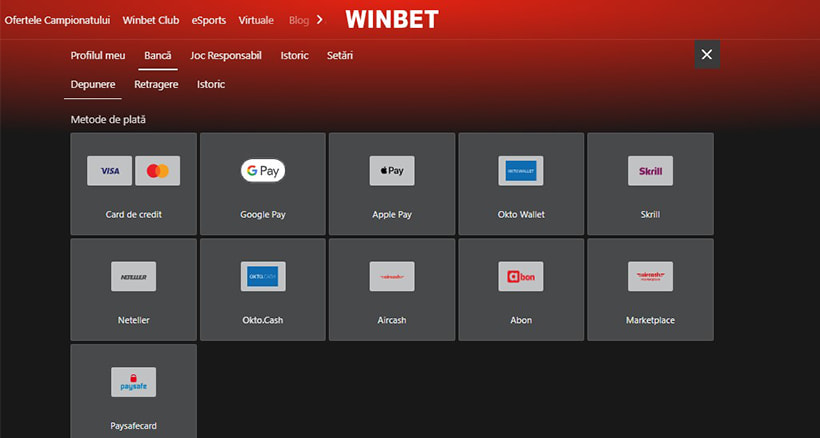Click the Marketplace label
The image size is (820, 438).
tap(650, 320)
